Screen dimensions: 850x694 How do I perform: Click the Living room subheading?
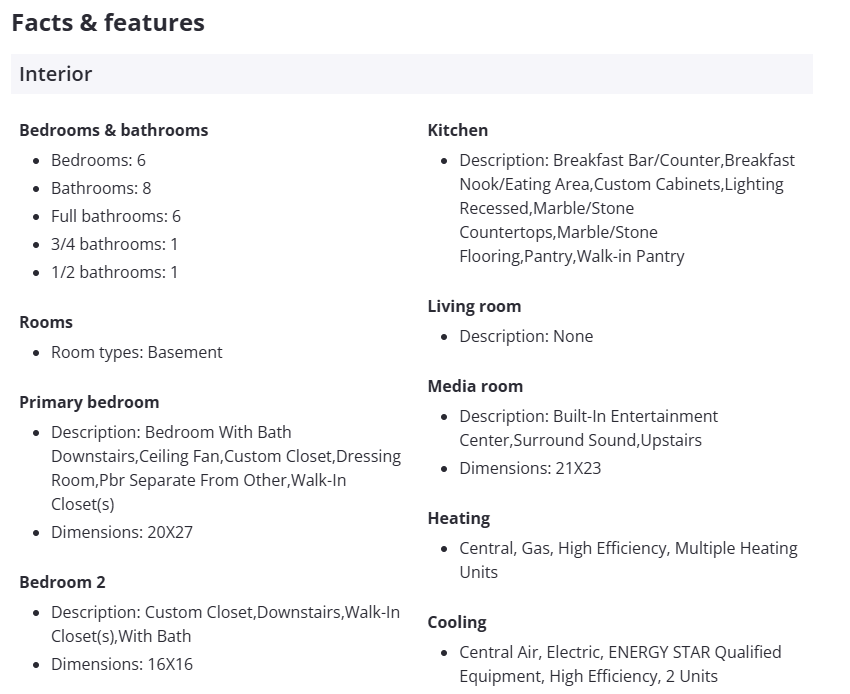(474, 306)
